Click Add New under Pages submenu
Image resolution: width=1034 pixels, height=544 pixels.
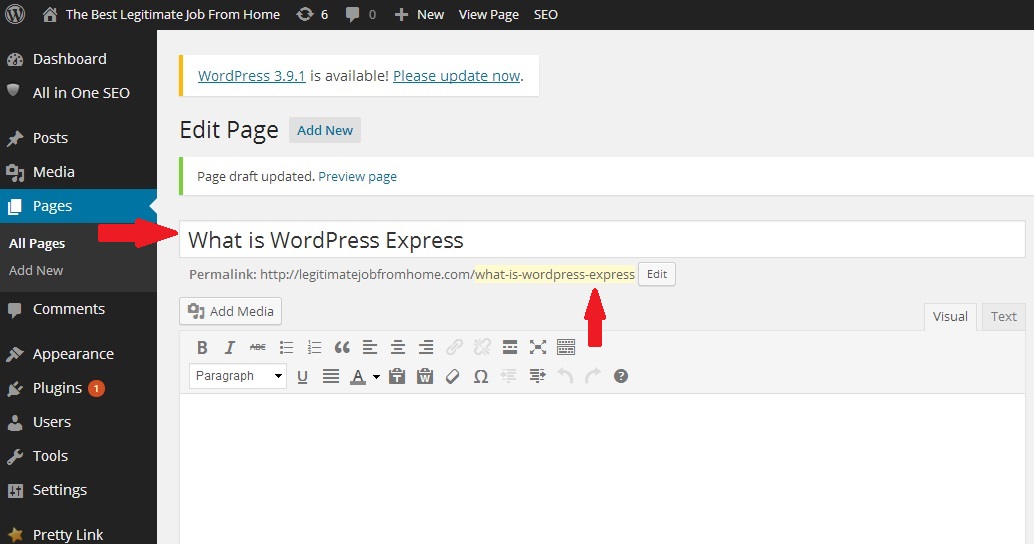pyautogui.click(x=36, y=270)
